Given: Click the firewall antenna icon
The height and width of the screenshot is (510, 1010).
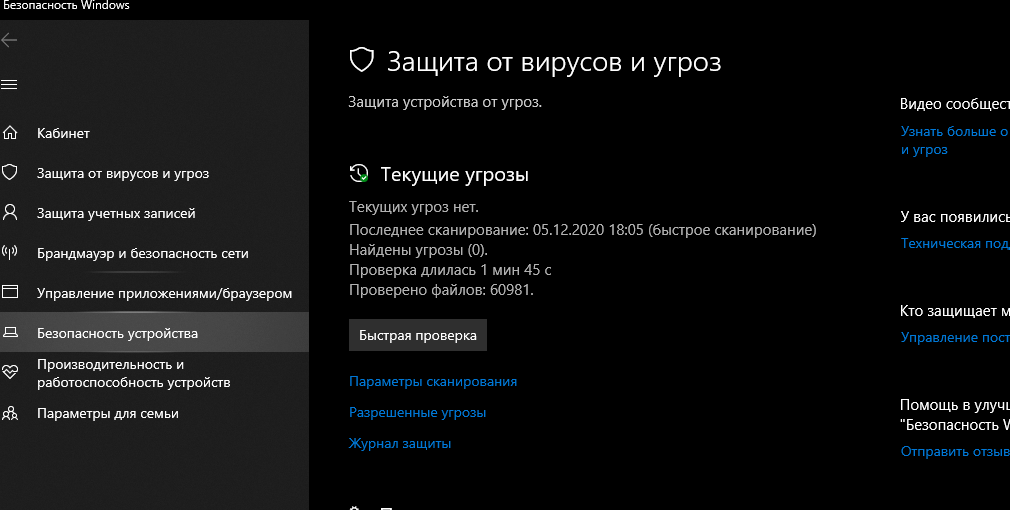Looking at the screenshot, I should [10, 252].
